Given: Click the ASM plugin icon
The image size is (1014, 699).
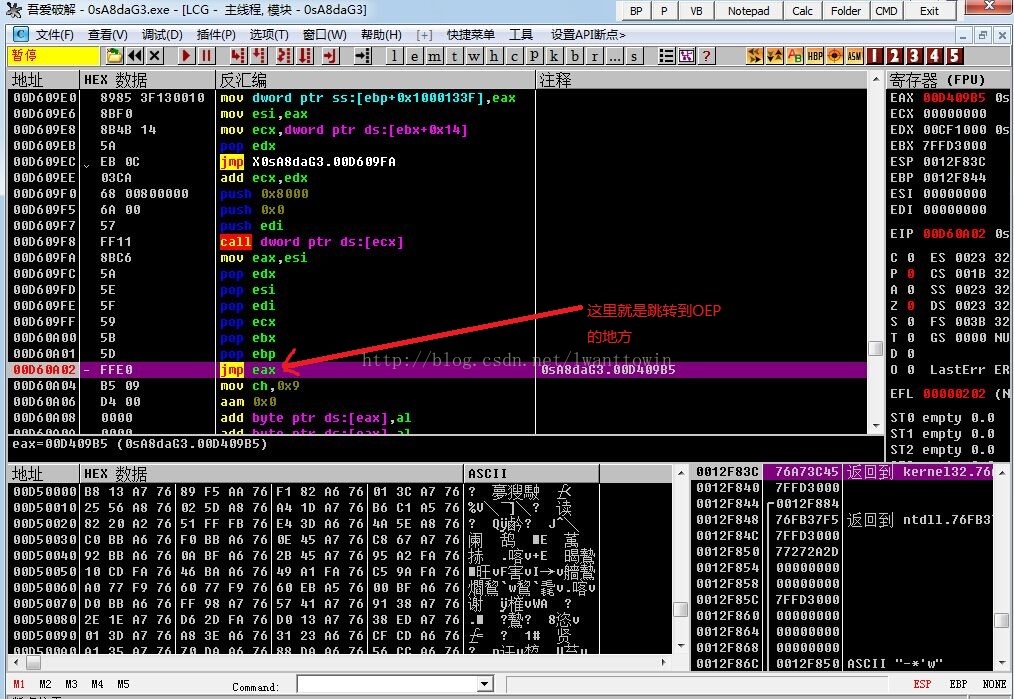Looking at the screenshot, I should coord(854,56).
